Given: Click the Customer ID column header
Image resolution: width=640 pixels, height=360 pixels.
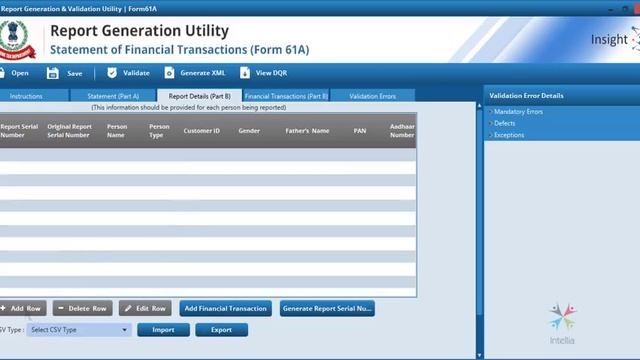Looking at the screenshot, I should [x=202, y=131].
